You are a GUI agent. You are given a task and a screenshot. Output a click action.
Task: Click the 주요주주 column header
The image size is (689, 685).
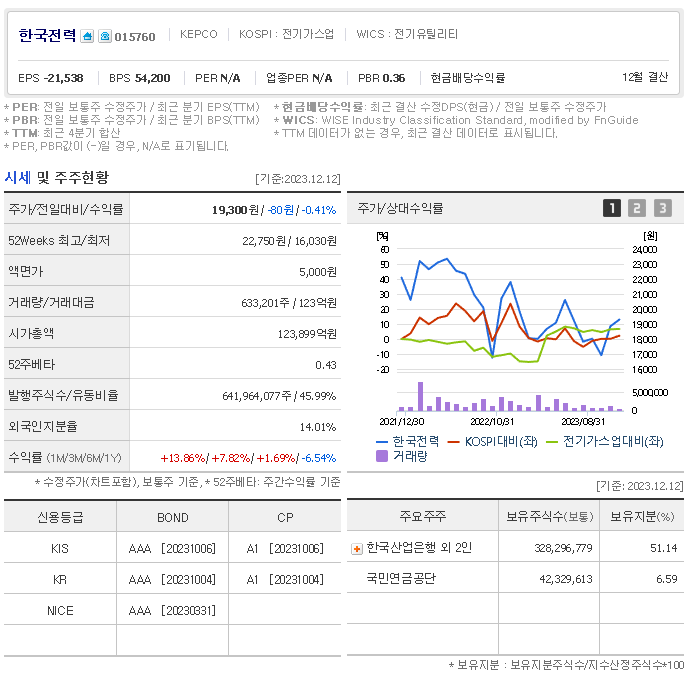click(x=422, y=516)
